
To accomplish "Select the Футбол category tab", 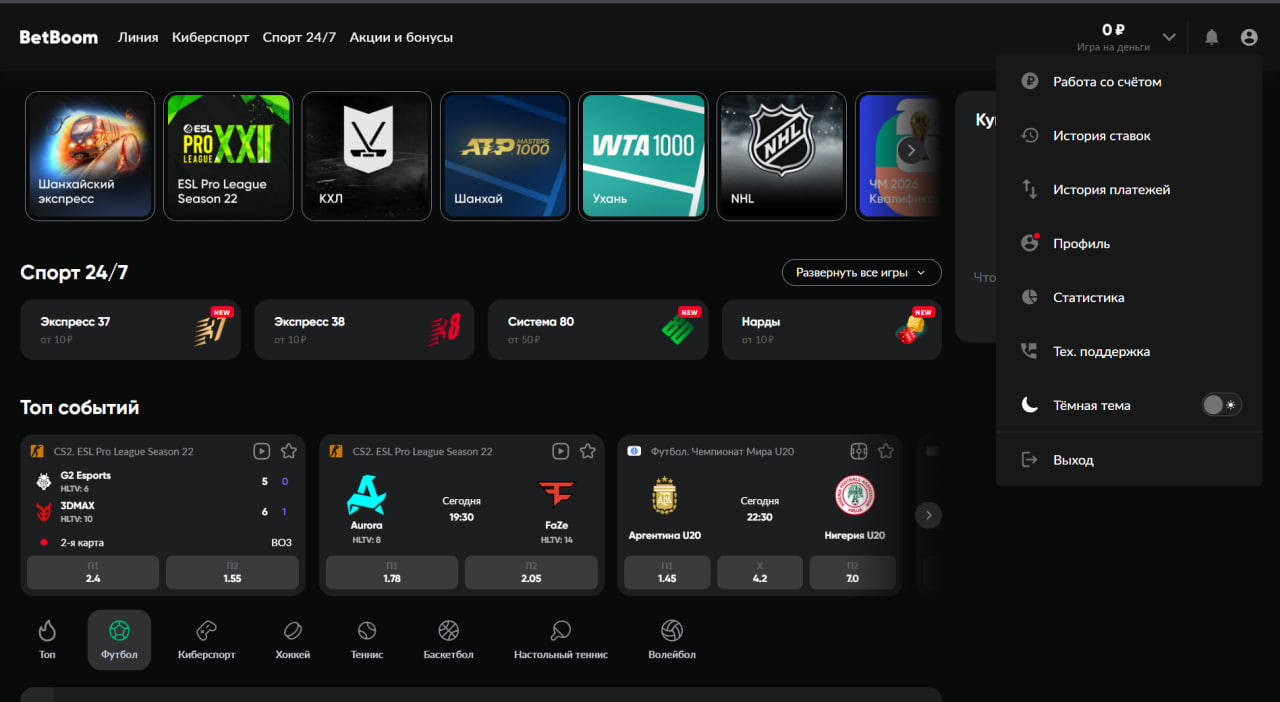I will click(x=119, y=640).
